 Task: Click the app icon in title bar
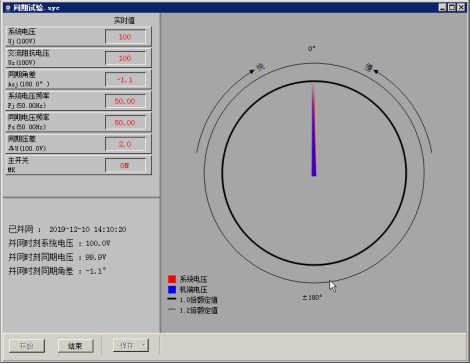(8, 8)
